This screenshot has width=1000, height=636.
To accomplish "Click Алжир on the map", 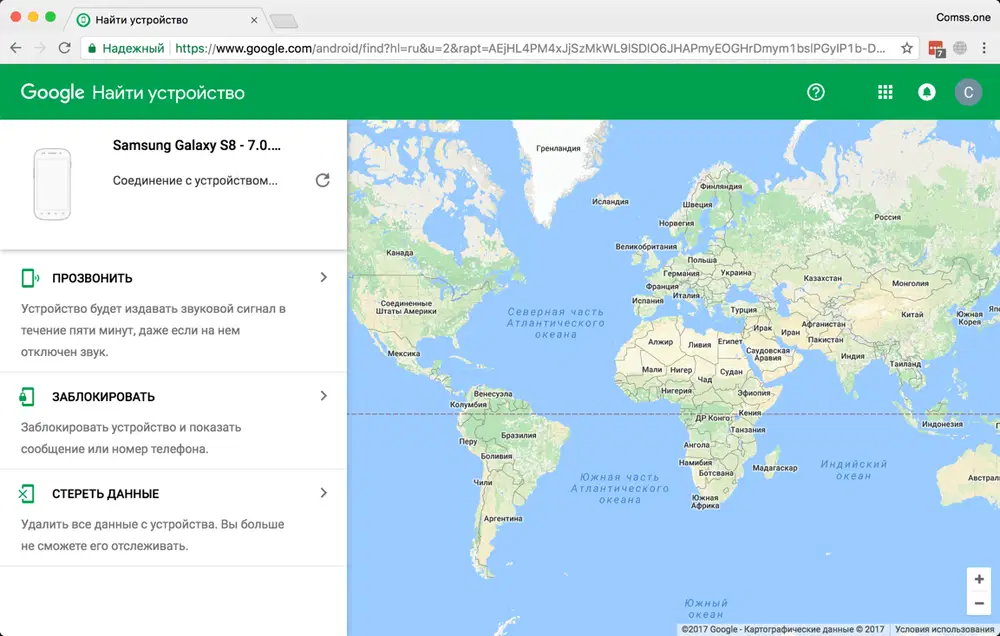I will coord(660,342).
